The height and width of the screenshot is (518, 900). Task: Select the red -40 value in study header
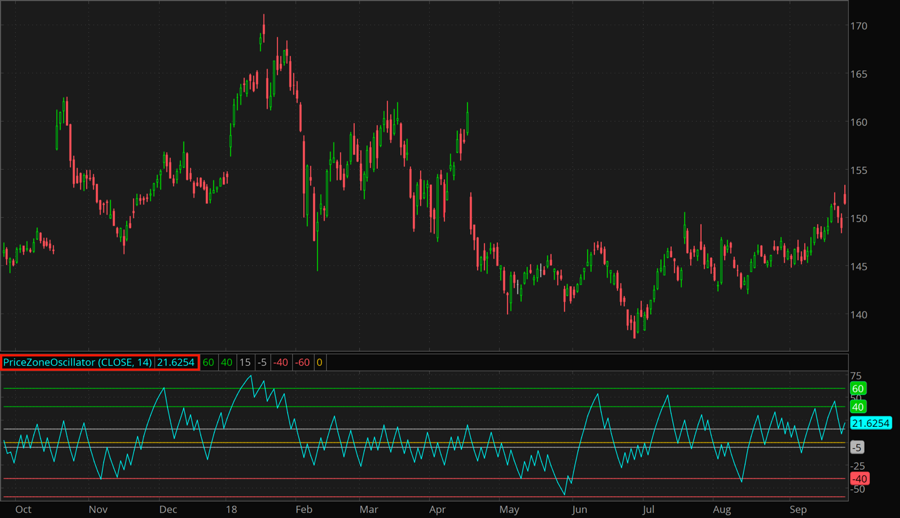[282, 362]
